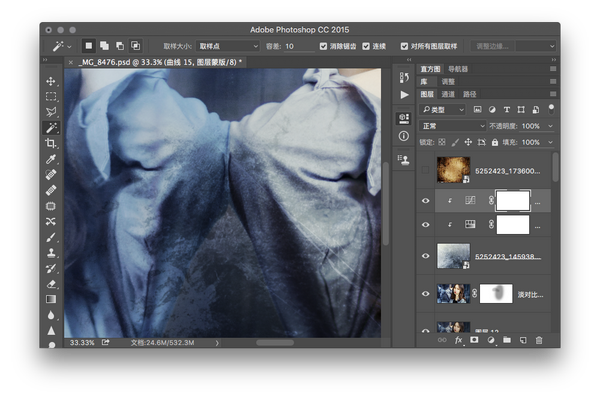
Task: Open the Sample Size dropdown
Action: pos(228,46)
